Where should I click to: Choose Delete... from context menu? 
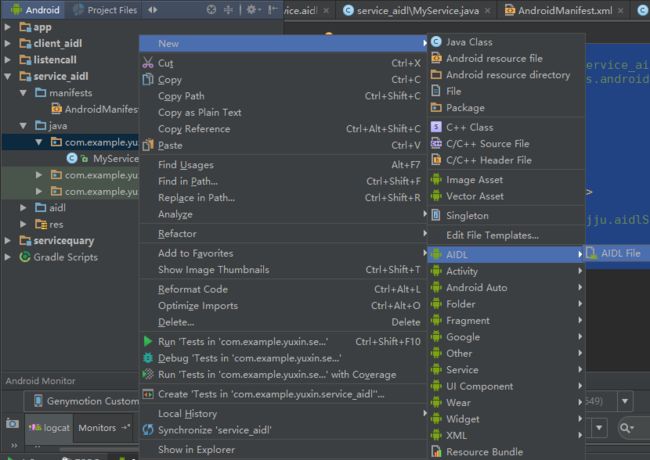[x=283, y=322]
